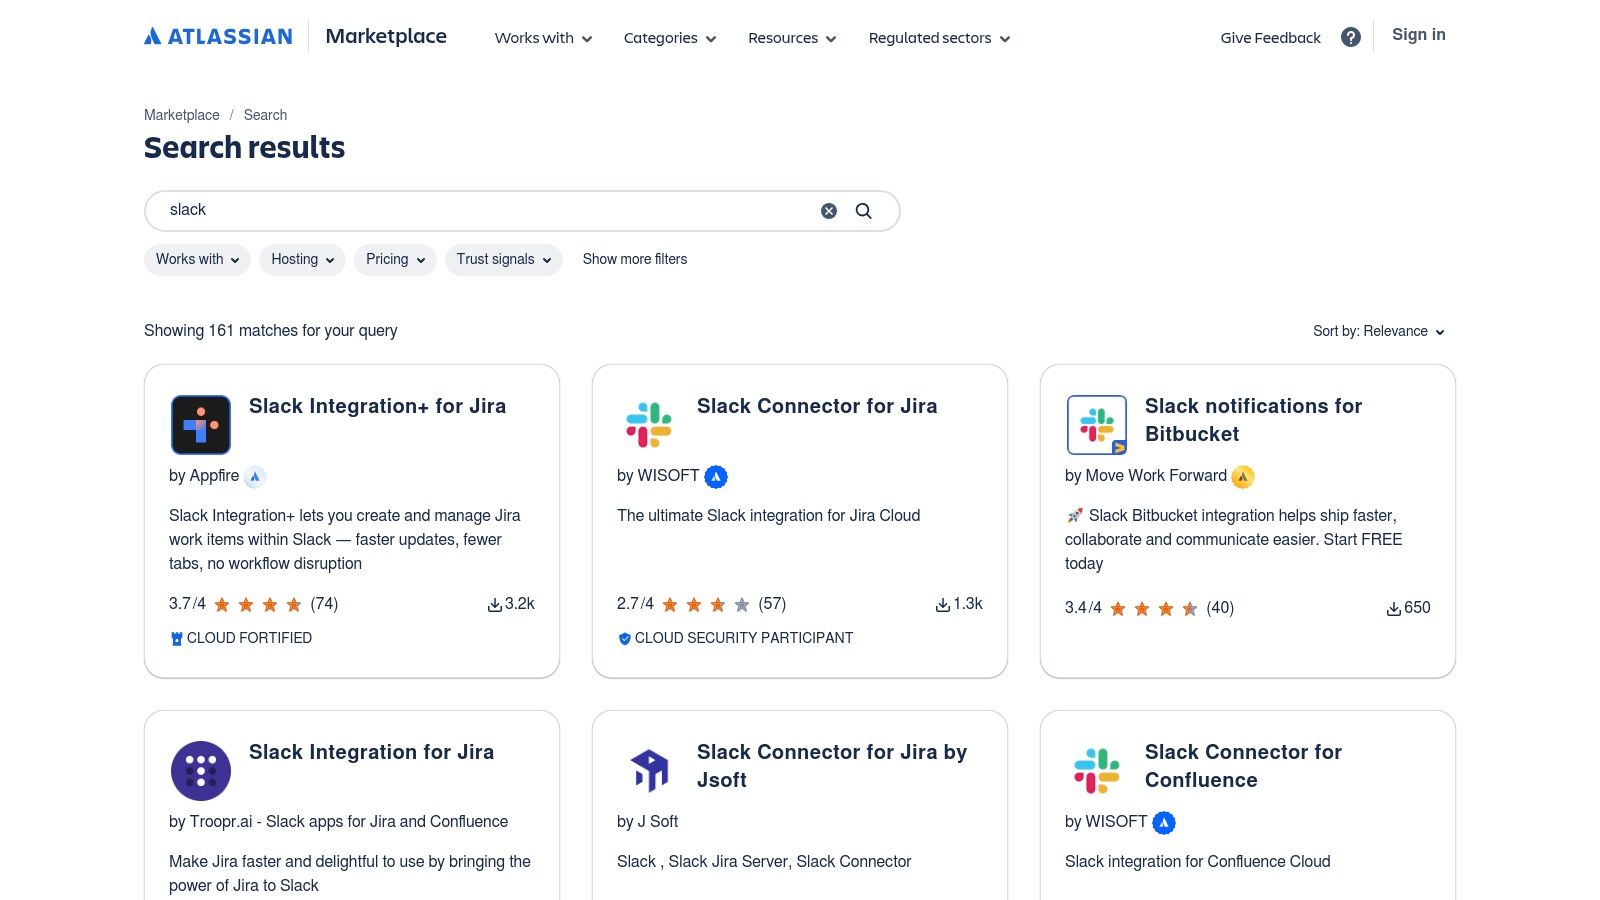Change Sort by Relevance dropdown
Viewport: 1600px width, 900px height.
(1379, 332)
